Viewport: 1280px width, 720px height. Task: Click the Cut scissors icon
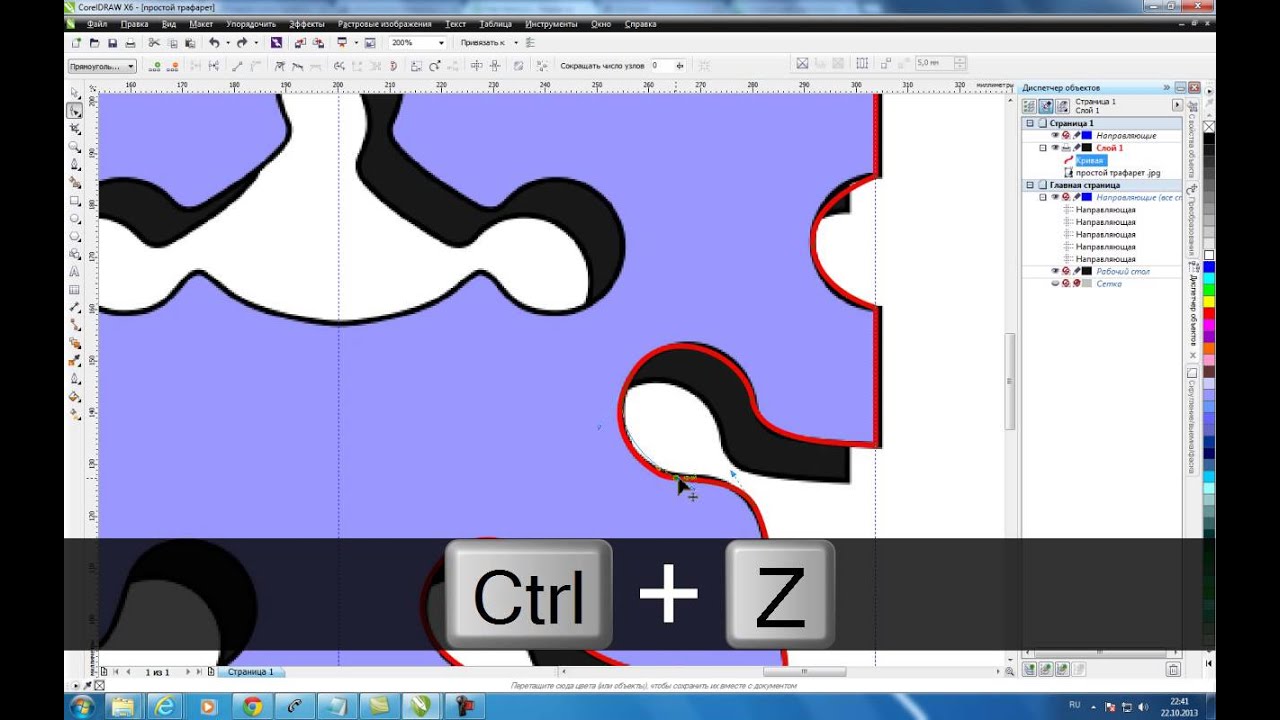(x=154, y=43)
